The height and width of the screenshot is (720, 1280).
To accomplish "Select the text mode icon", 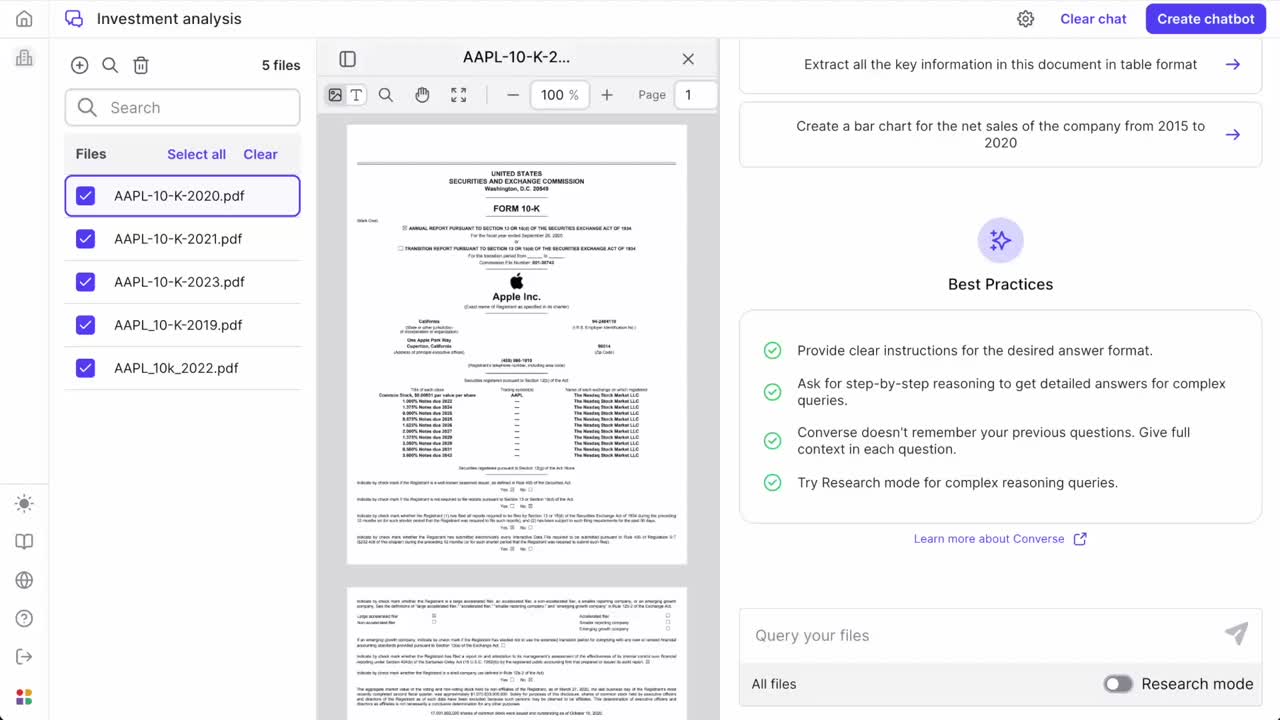I will coord(356,95).
